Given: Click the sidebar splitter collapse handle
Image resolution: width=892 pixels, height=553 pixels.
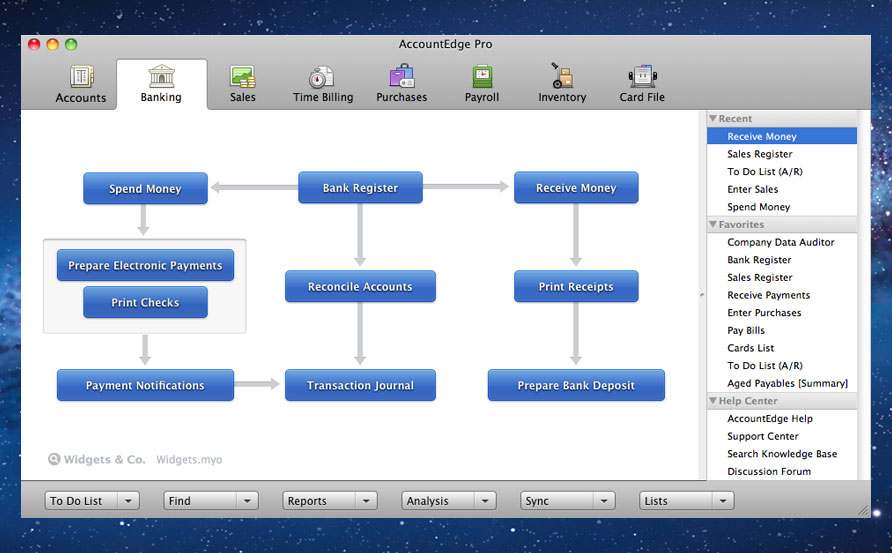Looking at the screenshot, I should click(x=702, y=295).
